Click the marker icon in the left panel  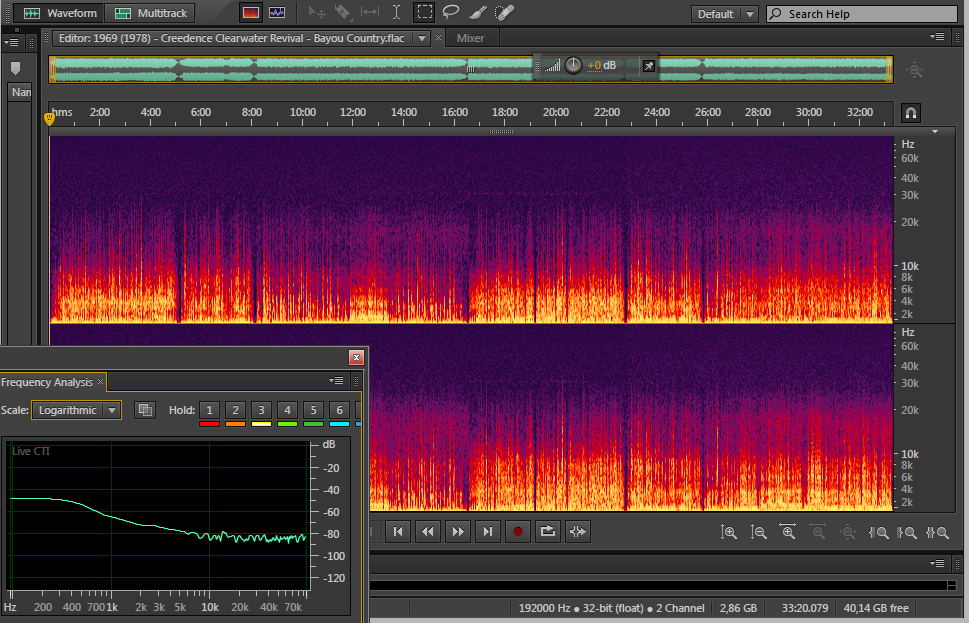point(15,68)
